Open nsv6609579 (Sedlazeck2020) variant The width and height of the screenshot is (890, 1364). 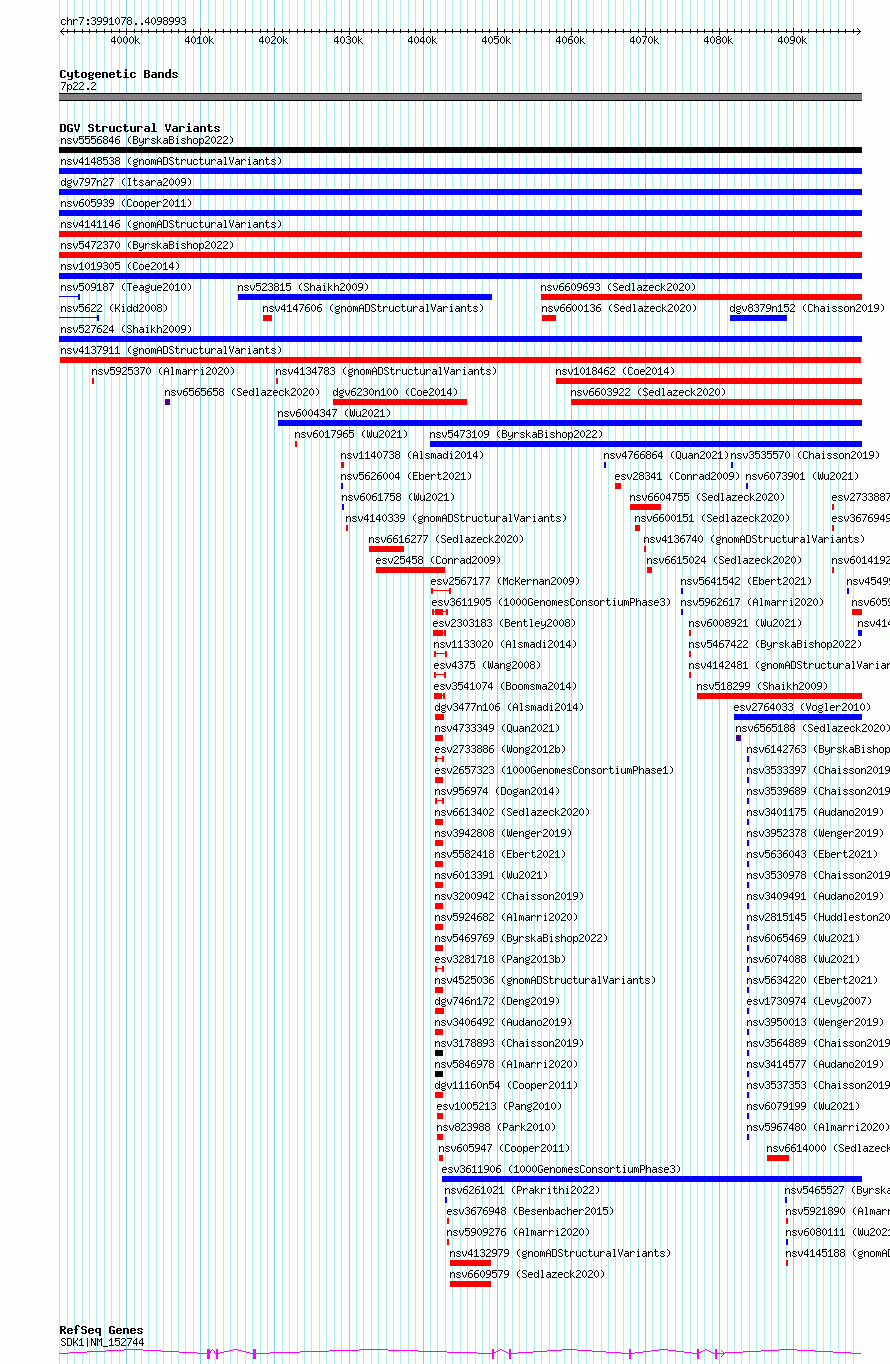pyautogui.click(x=528, y=1275)
